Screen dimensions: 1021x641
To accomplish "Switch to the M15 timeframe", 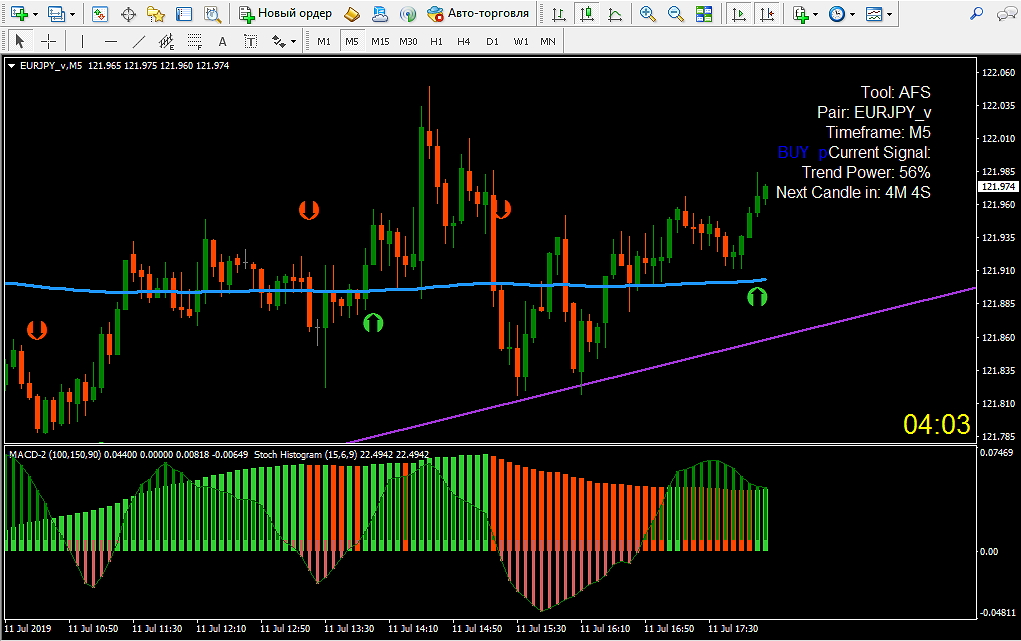I will click(x=380, y=42).
